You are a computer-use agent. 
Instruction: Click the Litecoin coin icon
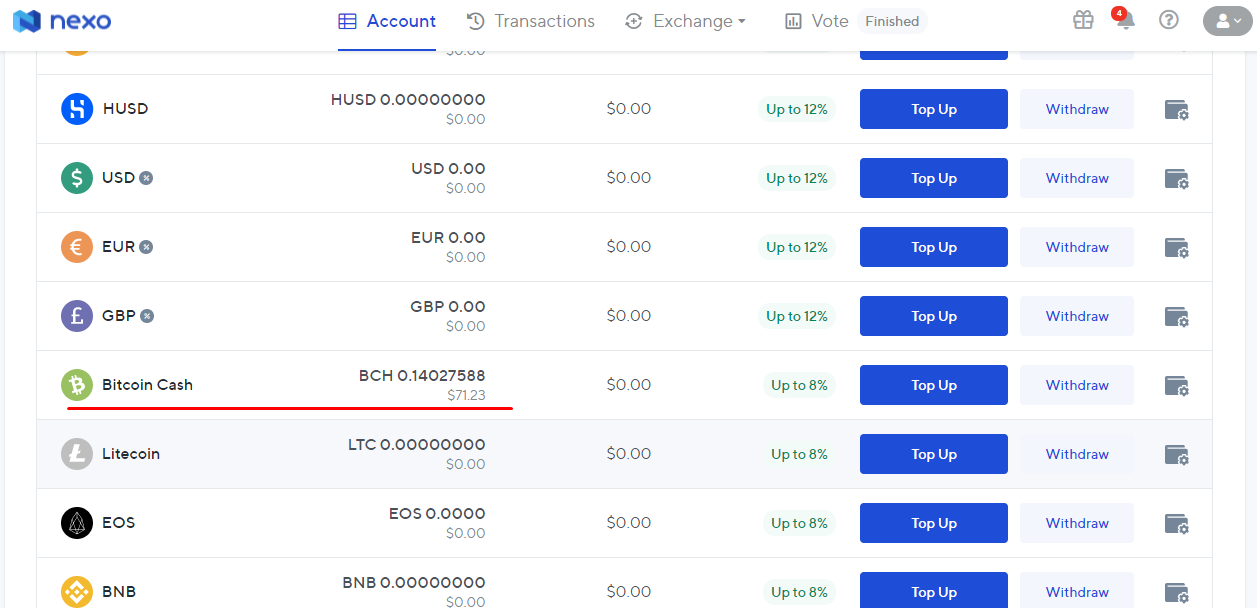pos(77,454)
